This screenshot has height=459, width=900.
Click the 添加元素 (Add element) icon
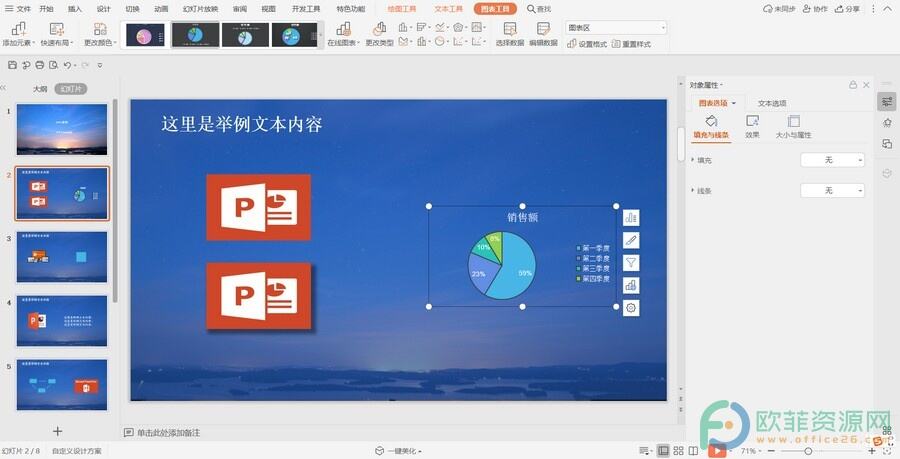pos(18,29)
